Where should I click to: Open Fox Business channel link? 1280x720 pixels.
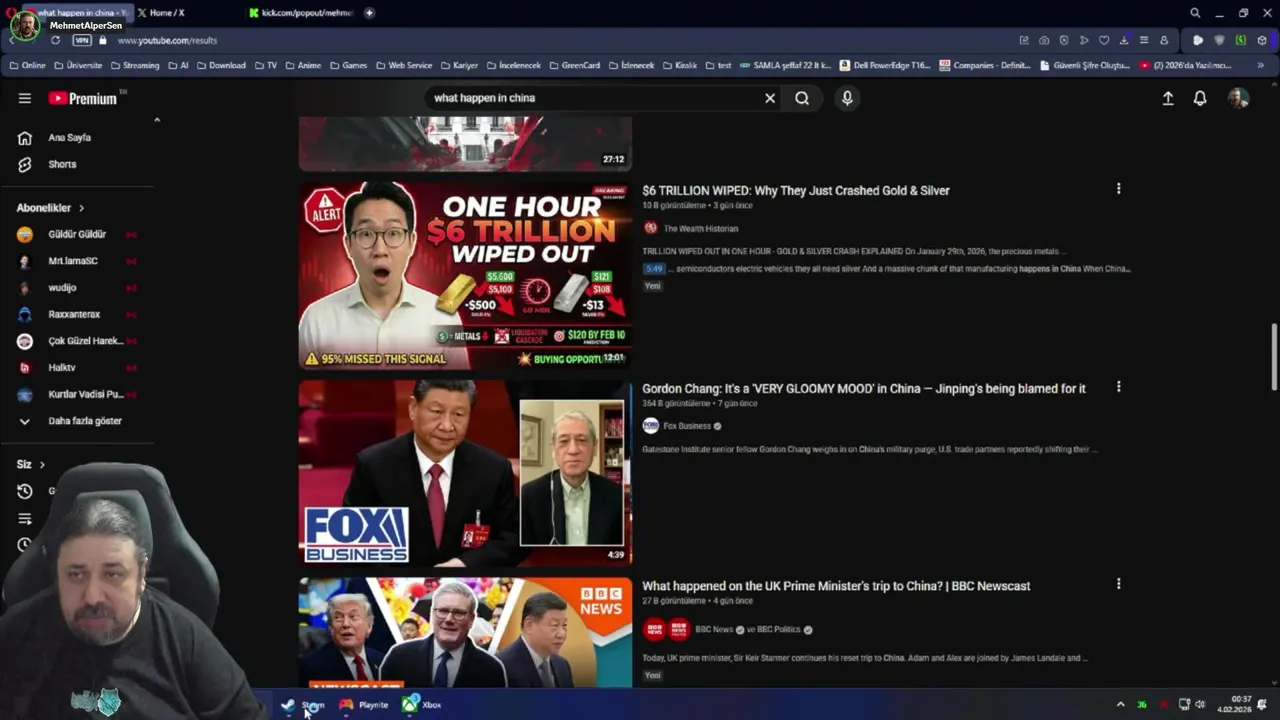(x=687, y=426)
